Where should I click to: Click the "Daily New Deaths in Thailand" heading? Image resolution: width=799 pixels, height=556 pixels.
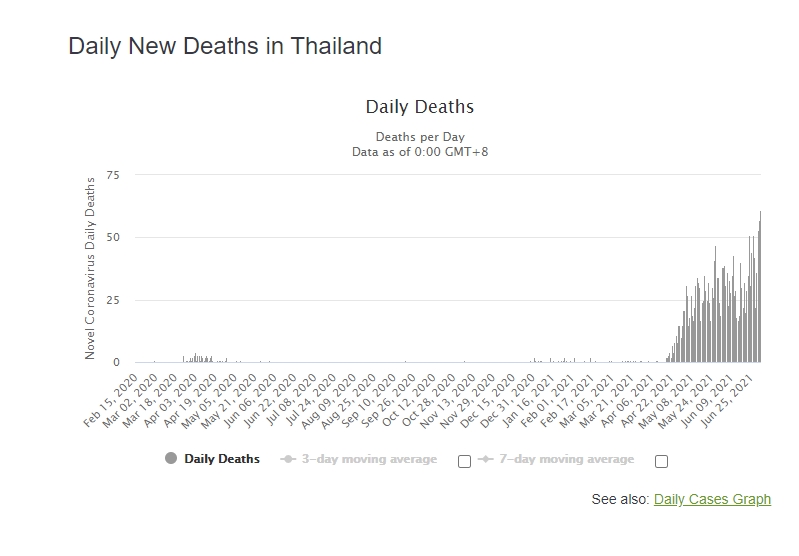(225, 46)
